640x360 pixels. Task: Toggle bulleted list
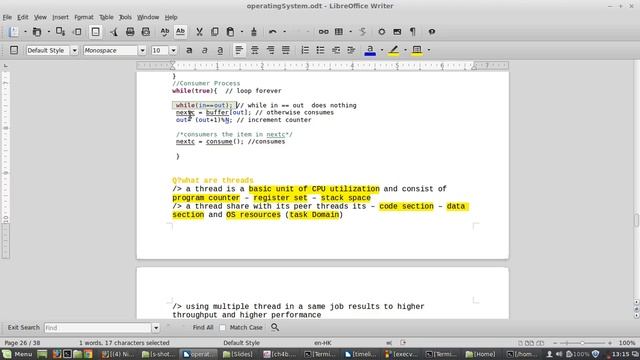pyautogui.click(x=320, y=50)
